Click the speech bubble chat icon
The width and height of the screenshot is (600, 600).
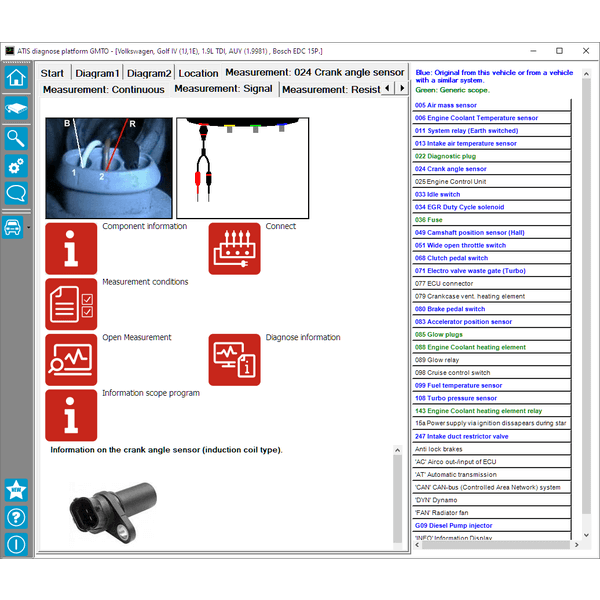(x=15, y=194)
